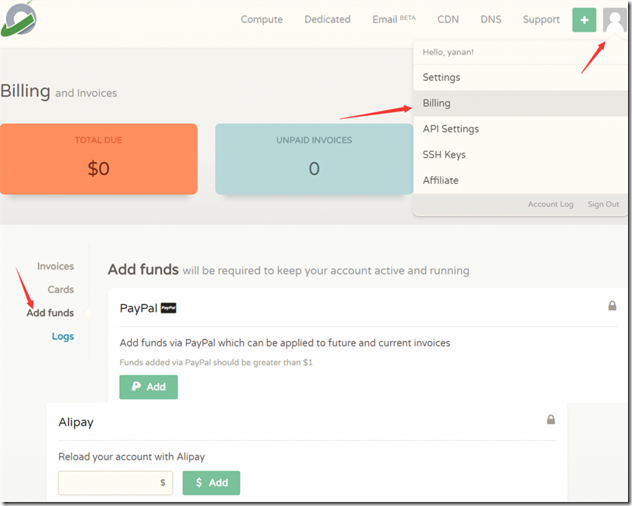Click the green plus deploy icon

584,19
